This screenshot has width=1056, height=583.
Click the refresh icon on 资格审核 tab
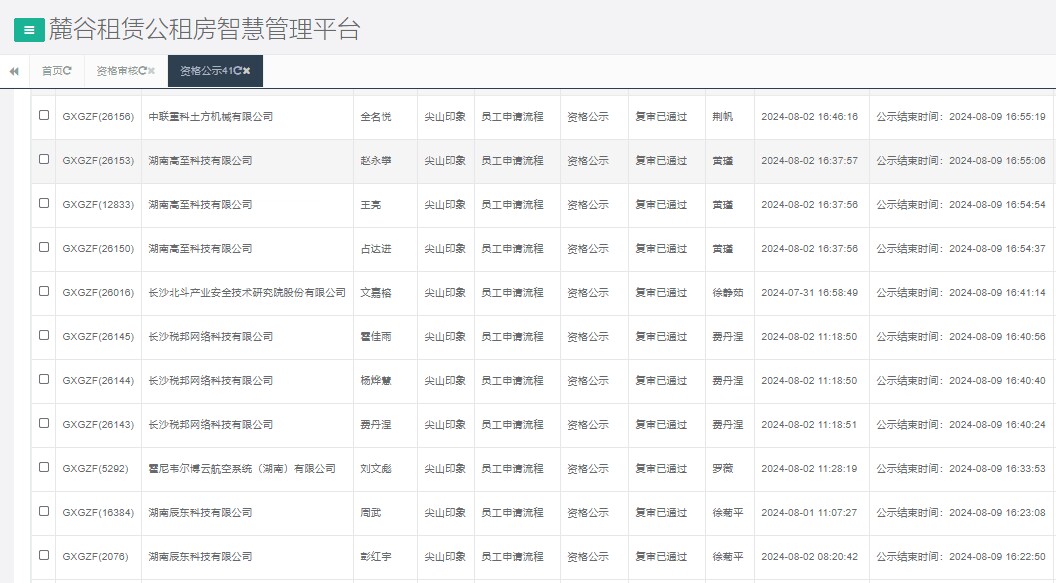click(x=143, y=71)
